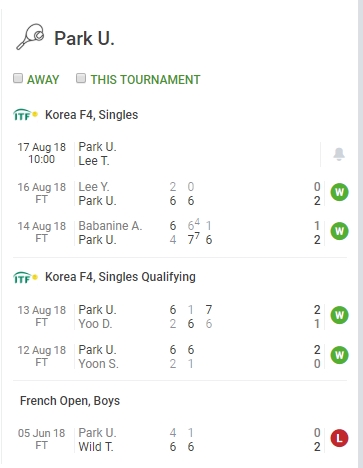The image size is (363, 468).
Task: Open the French Open, Boys tournament link
Action: (70, 401)
